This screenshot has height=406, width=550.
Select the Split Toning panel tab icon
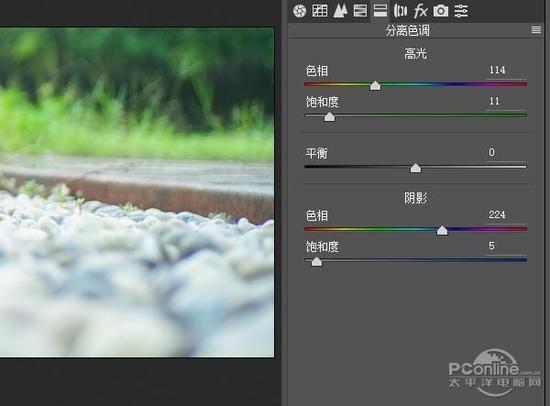click(x=380, y=11)
